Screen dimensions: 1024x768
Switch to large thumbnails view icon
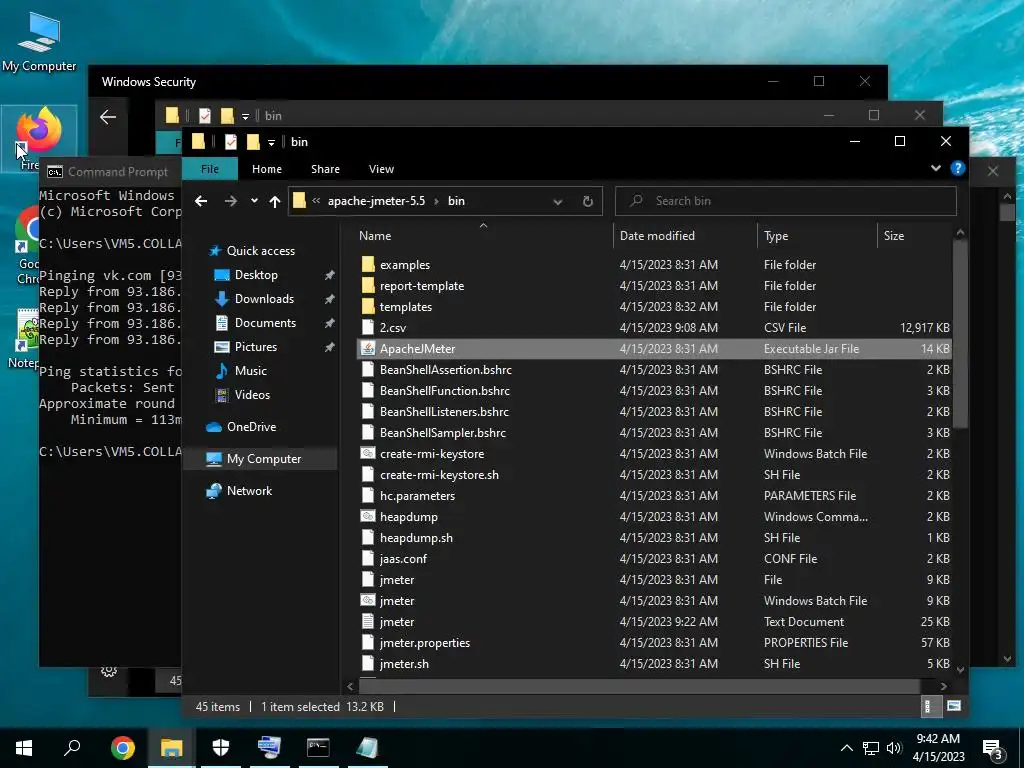click(x=953, y=706)
